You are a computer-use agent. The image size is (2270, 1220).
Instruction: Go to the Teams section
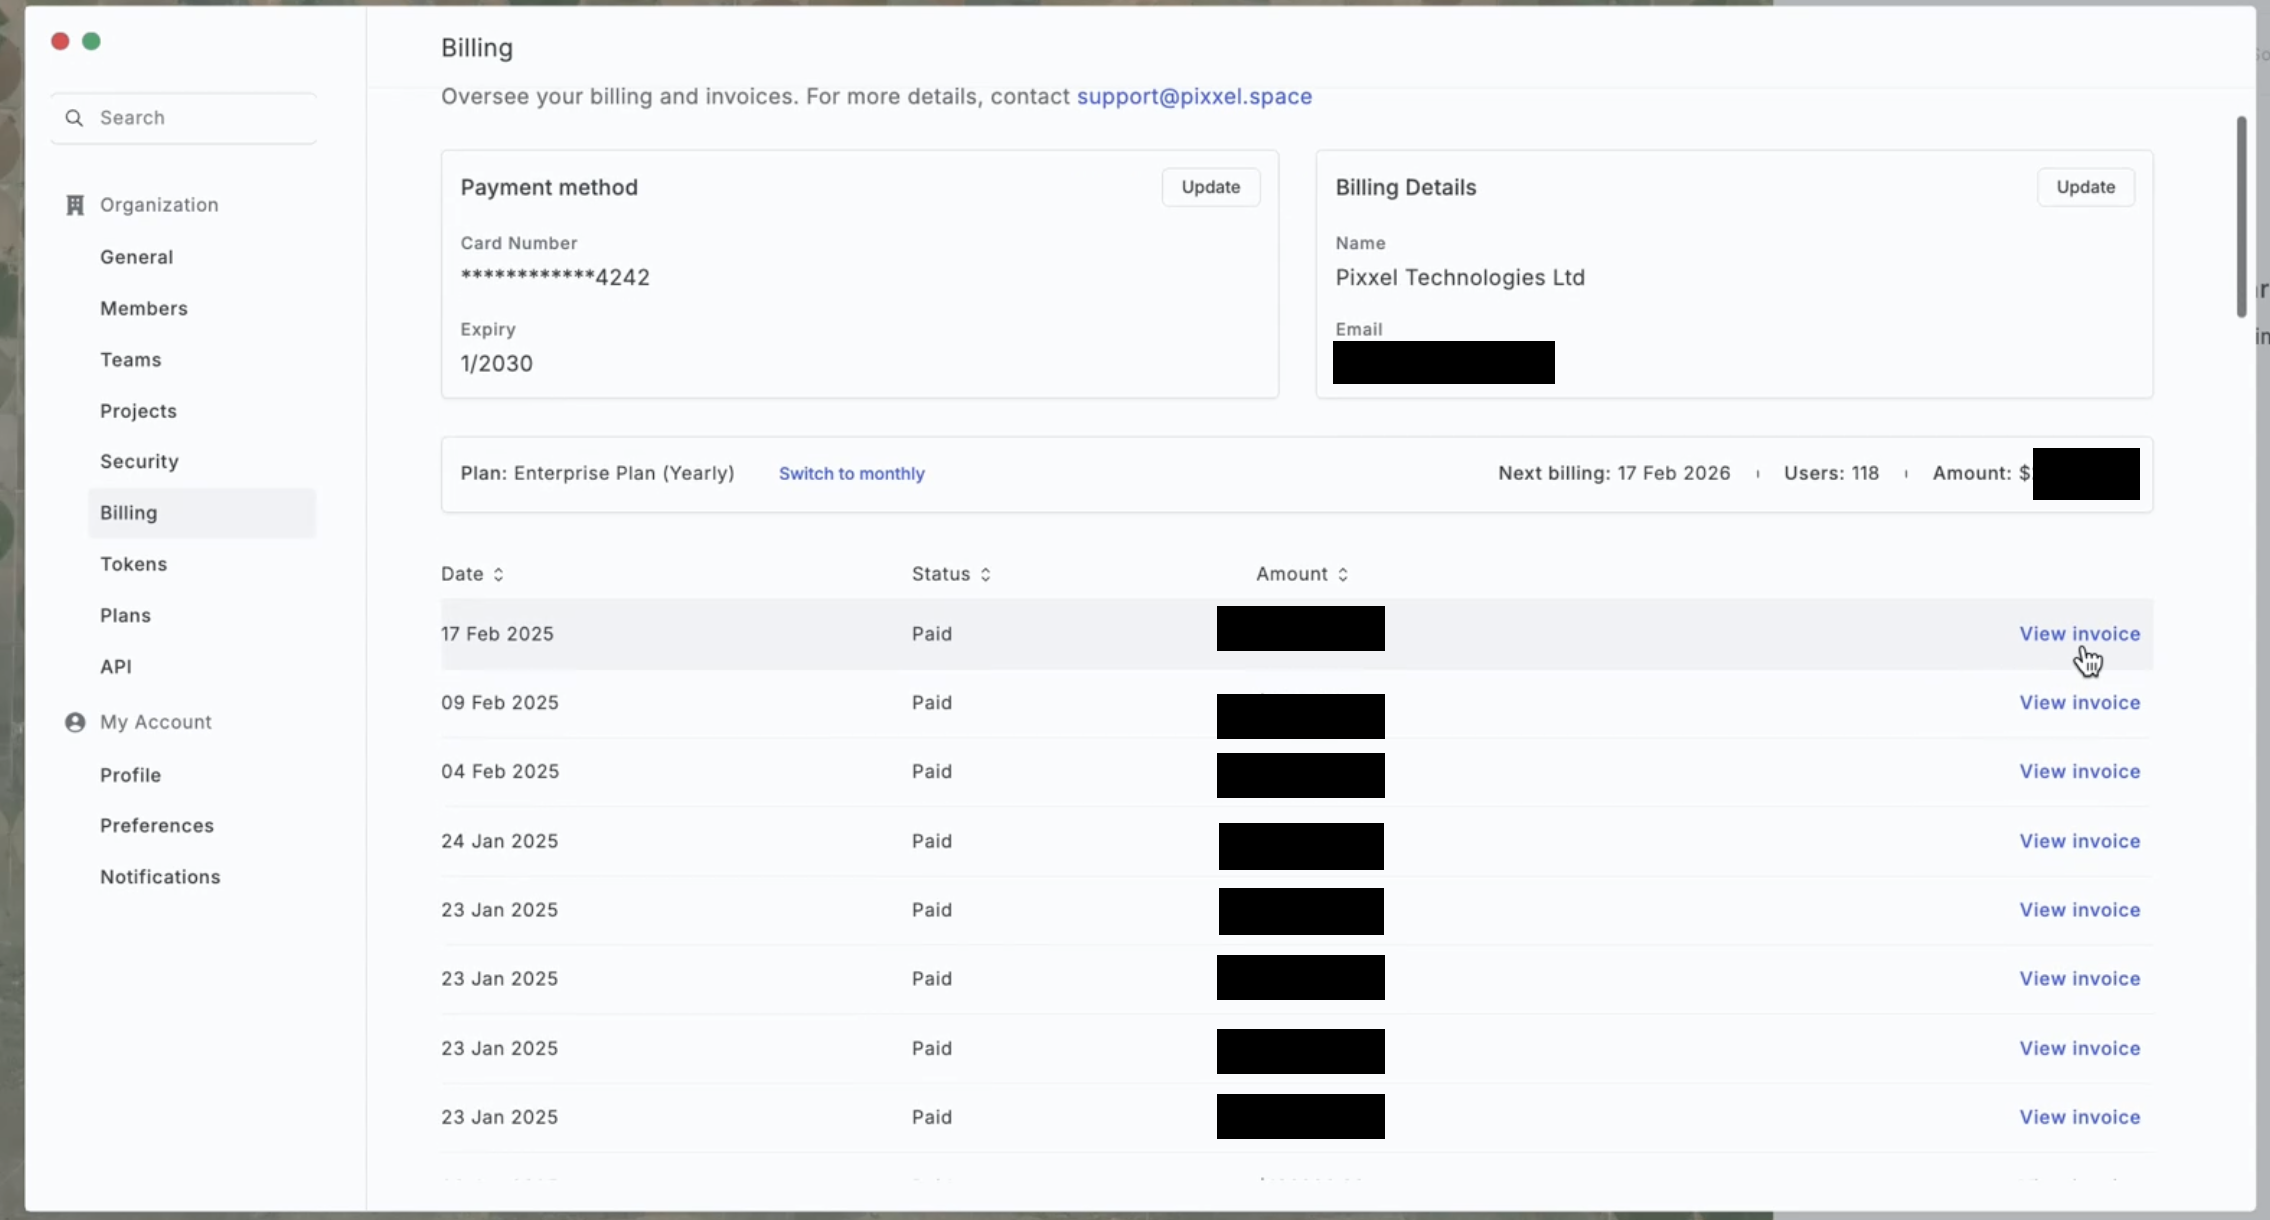coord(130,359)
